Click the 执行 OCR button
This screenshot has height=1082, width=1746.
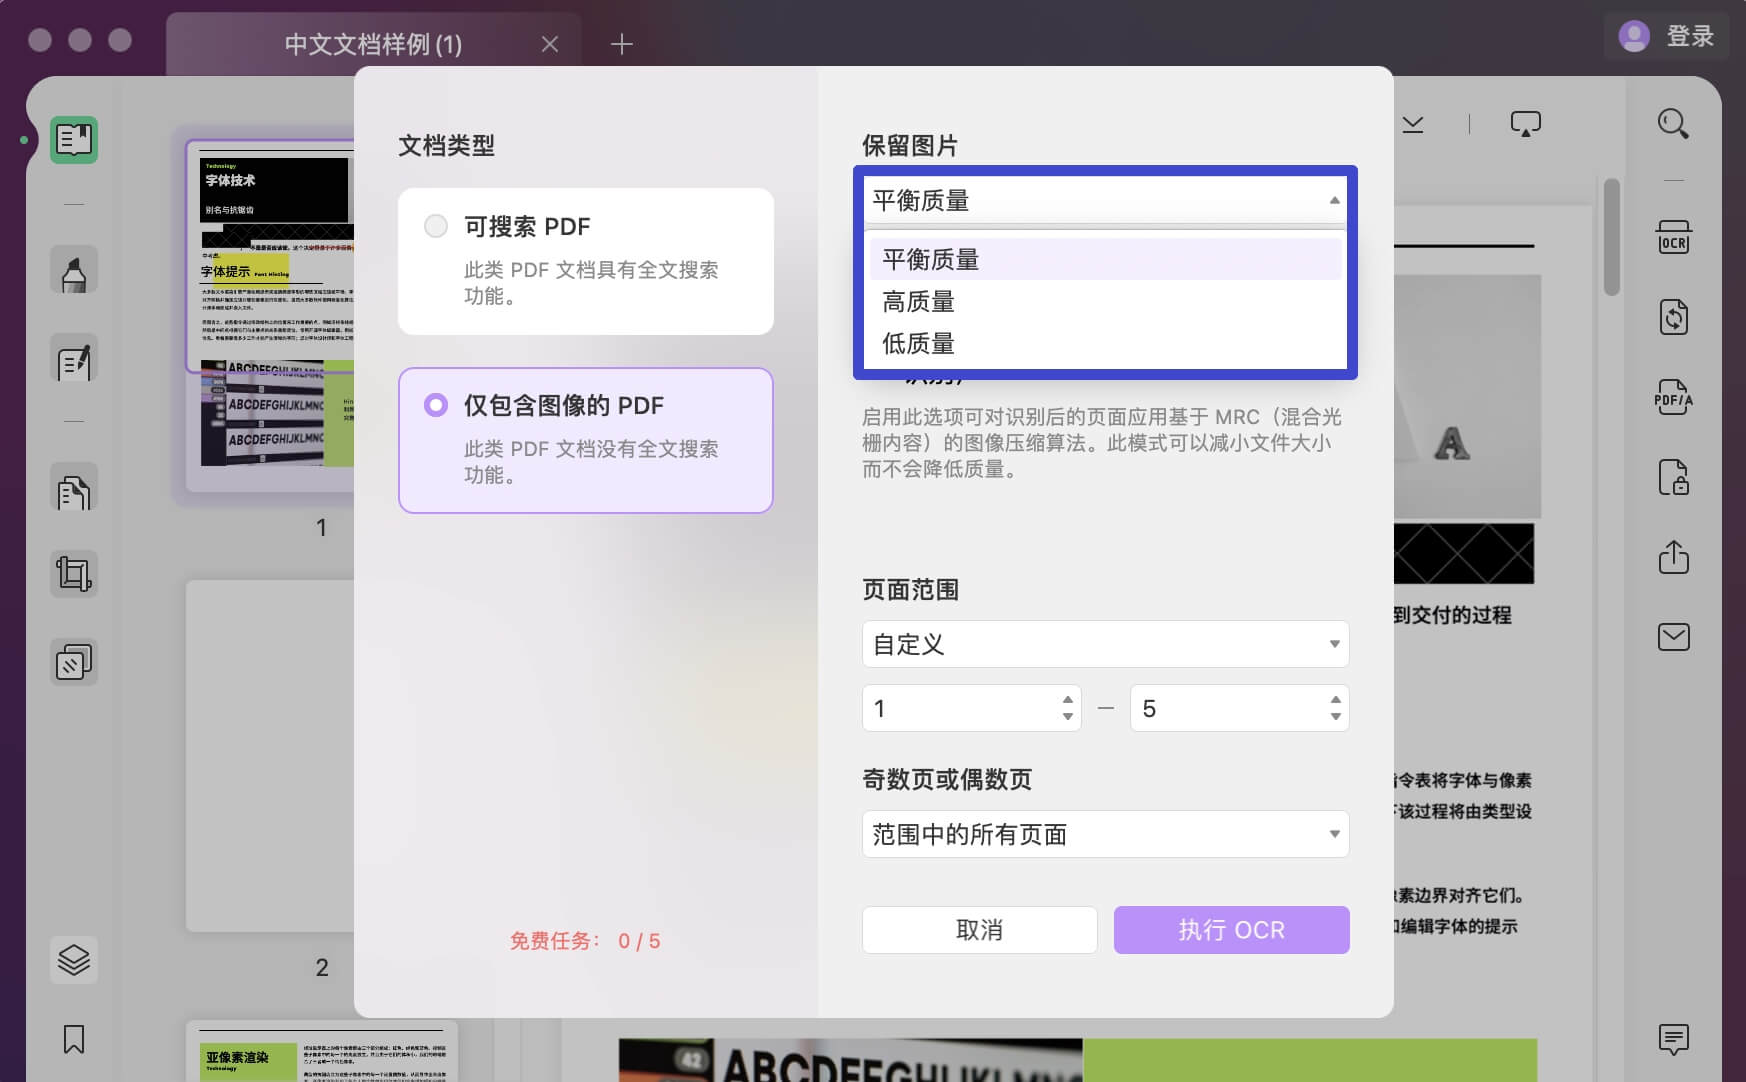click(1231, 930)
